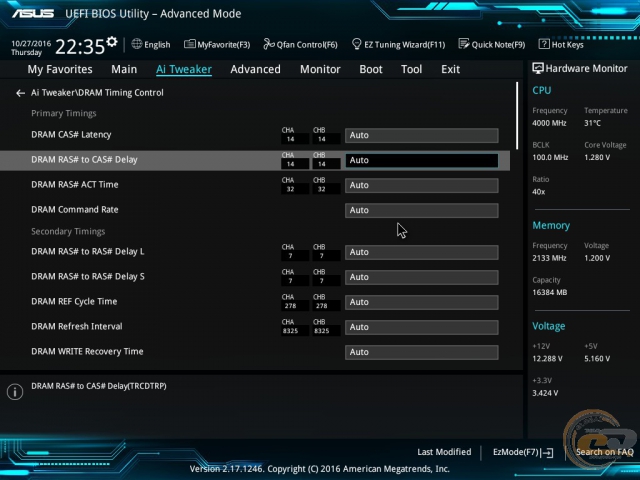The height and width of the screenshot is (480, 640).
Task: Go to the Monitor tab
Action: pyautogui.click(x=320, y=69)
